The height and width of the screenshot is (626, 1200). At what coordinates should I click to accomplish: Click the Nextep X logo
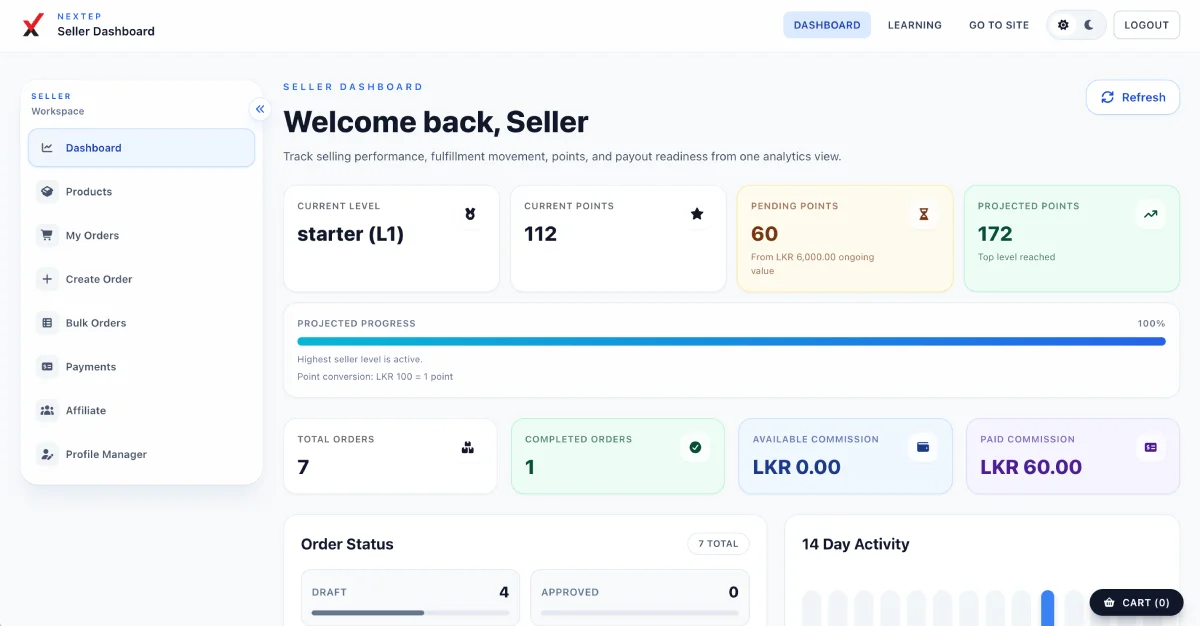point(33,25)
